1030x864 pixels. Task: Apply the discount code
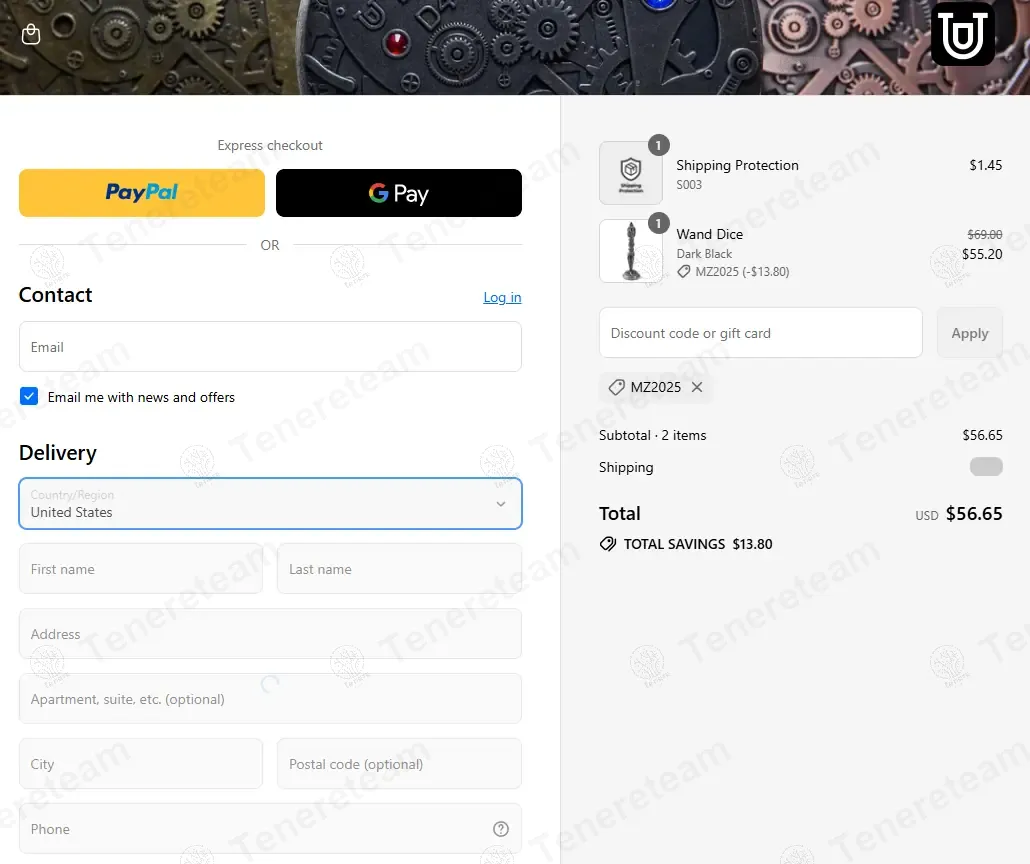pos(970,333)
